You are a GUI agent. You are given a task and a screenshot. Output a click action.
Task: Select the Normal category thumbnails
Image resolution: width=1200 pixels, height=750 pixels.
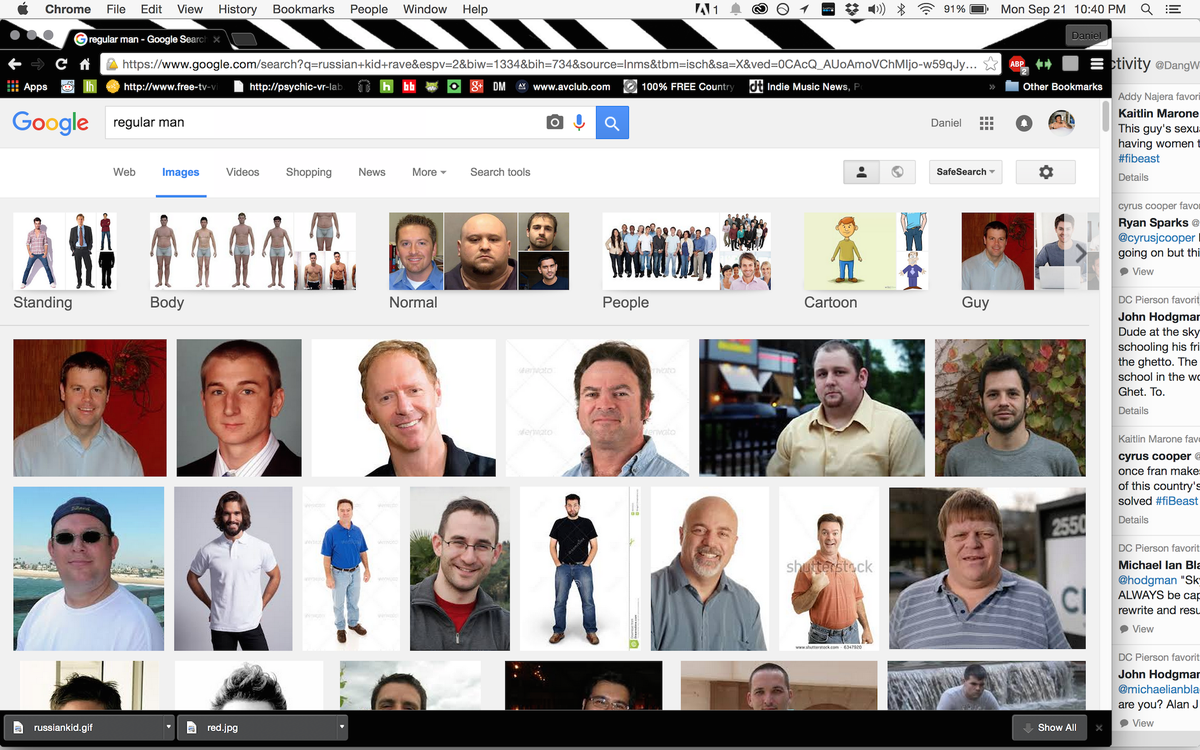[479, 251]
